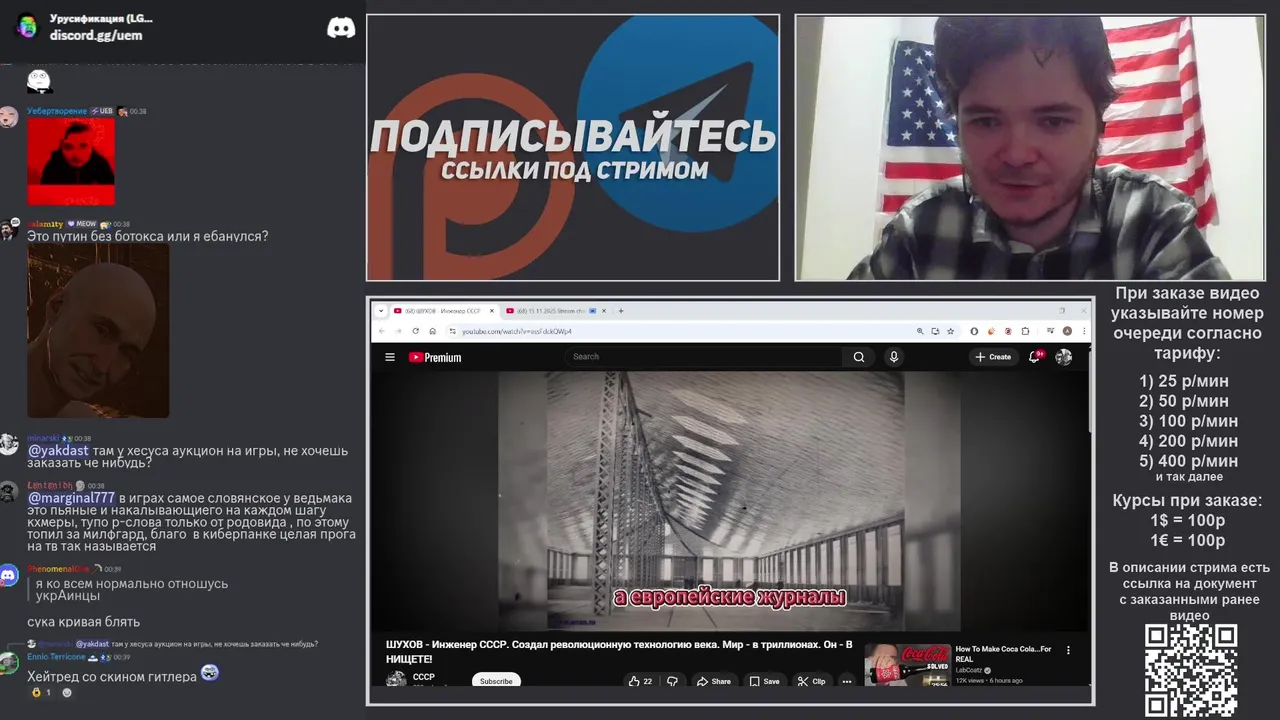Click the Подписывайтесь banner image

573,148
